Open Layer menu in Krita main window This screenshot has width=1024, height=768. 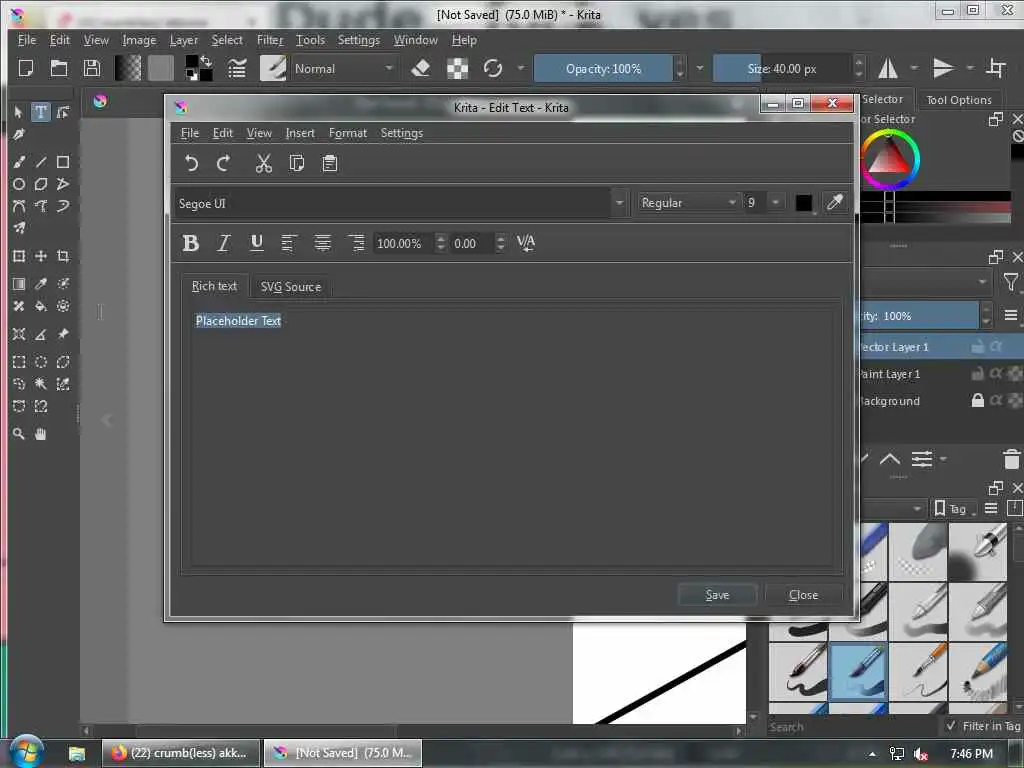tap(184, 40)
